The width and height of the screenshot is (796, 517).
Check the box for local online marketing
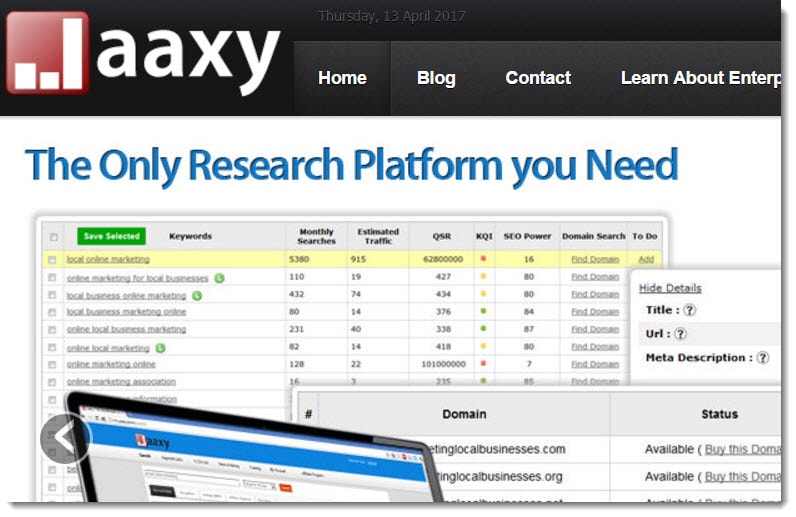coord(52,260)
